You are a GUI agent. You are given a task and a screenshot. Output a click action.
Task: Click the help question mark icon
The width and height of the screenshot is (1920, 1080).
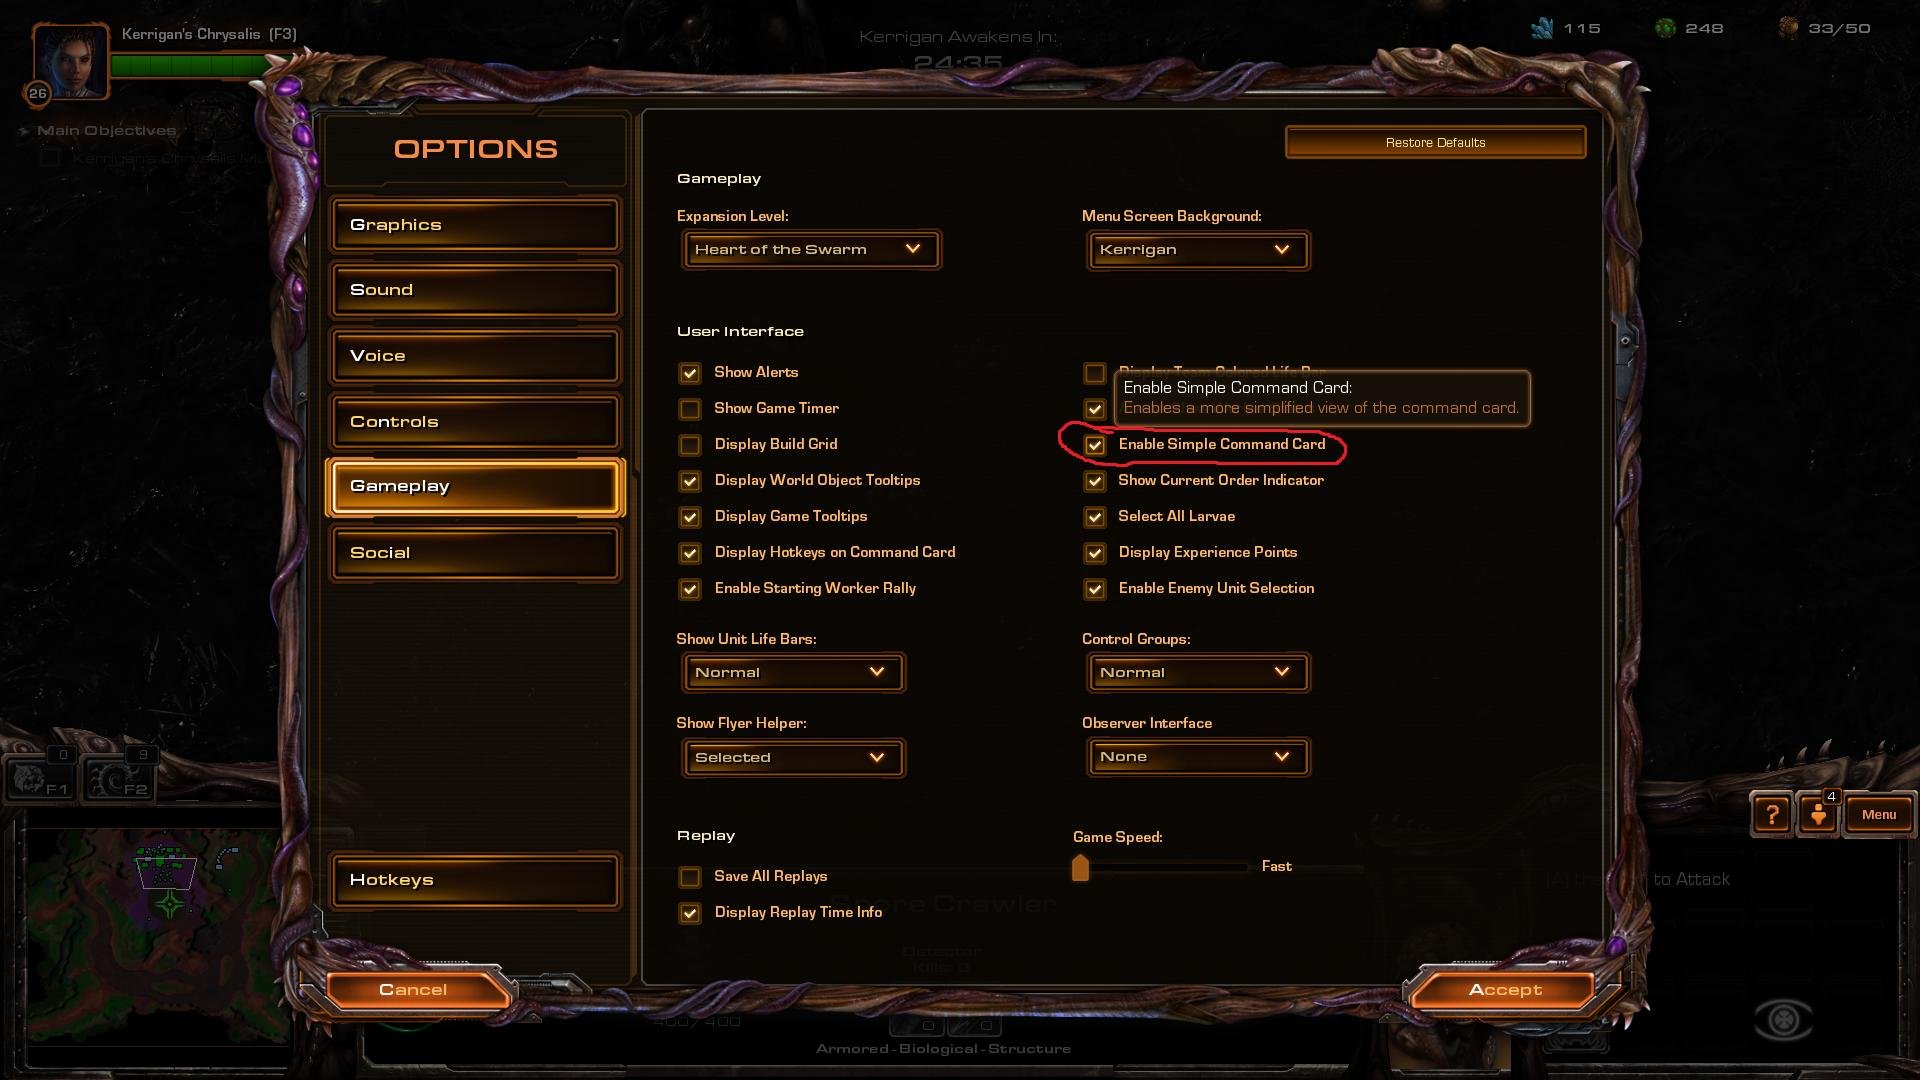[1772, 814]
